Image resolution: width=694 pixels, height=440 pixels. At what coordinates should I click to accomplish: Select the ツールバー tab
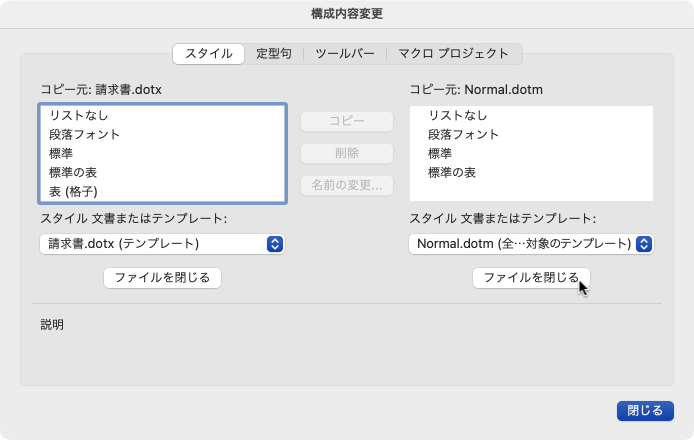345,54
